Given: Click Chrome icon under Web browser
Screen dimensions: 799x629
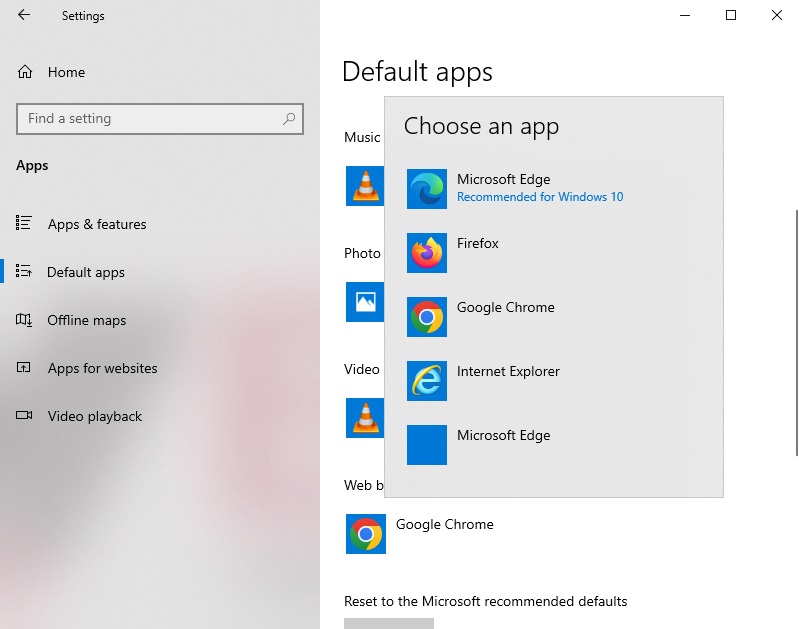Looking at the screenshot, I should 366,534.
